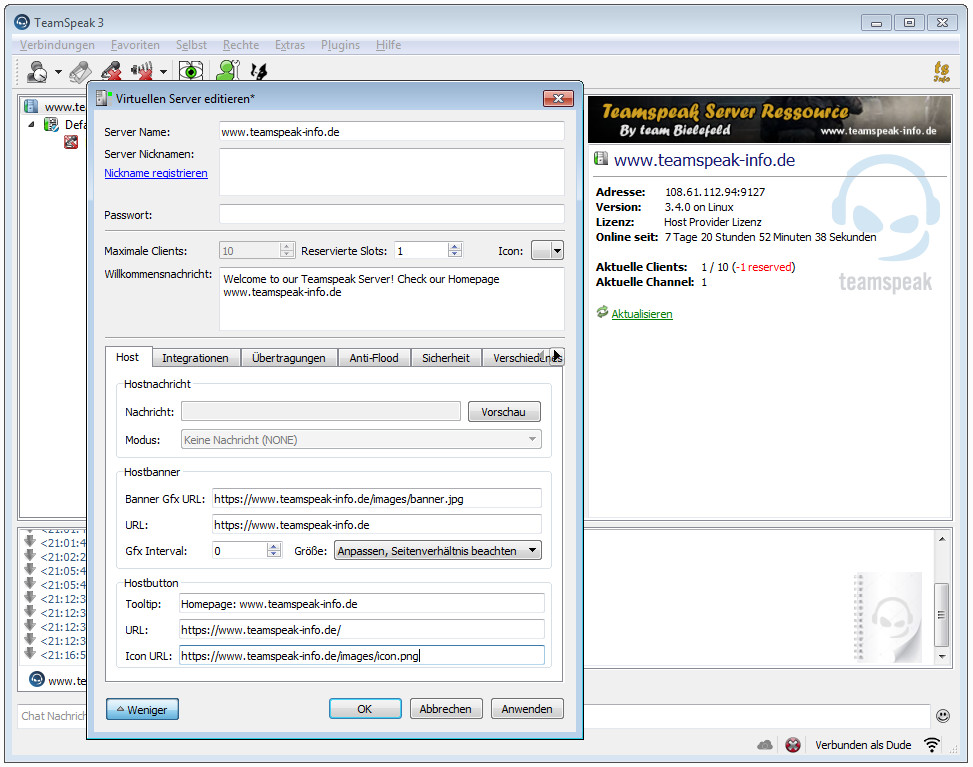Collapse the Default channel tree arrow
Image resolution: width=973 pixels, height=767 pixels.
coord(32,125)
